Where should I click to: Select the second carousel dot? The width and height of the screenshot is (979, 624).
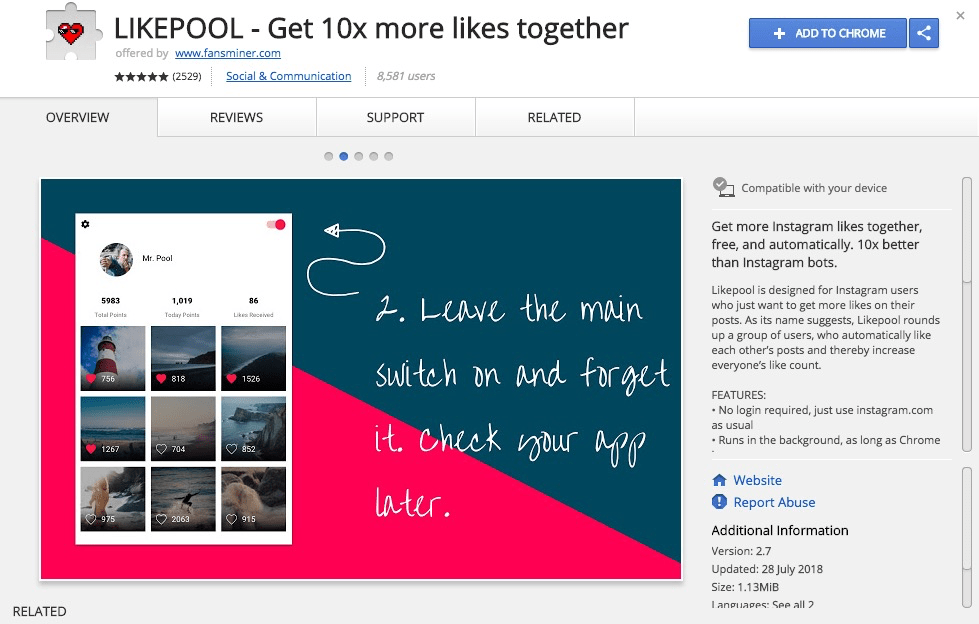pyautogui.click(x=343, y=156)
